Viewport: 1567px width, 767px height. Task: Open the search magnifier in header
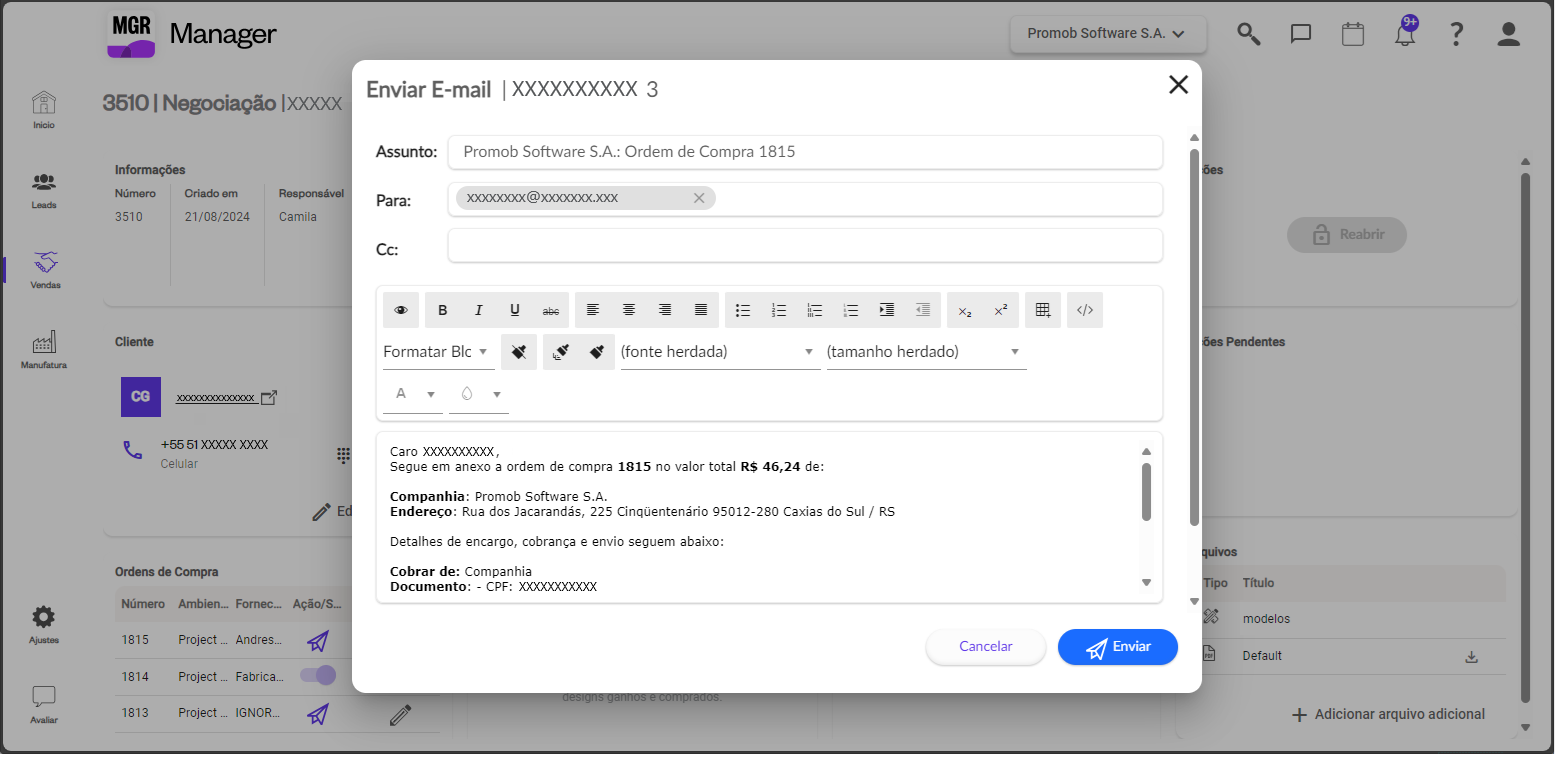point(1248,34)
